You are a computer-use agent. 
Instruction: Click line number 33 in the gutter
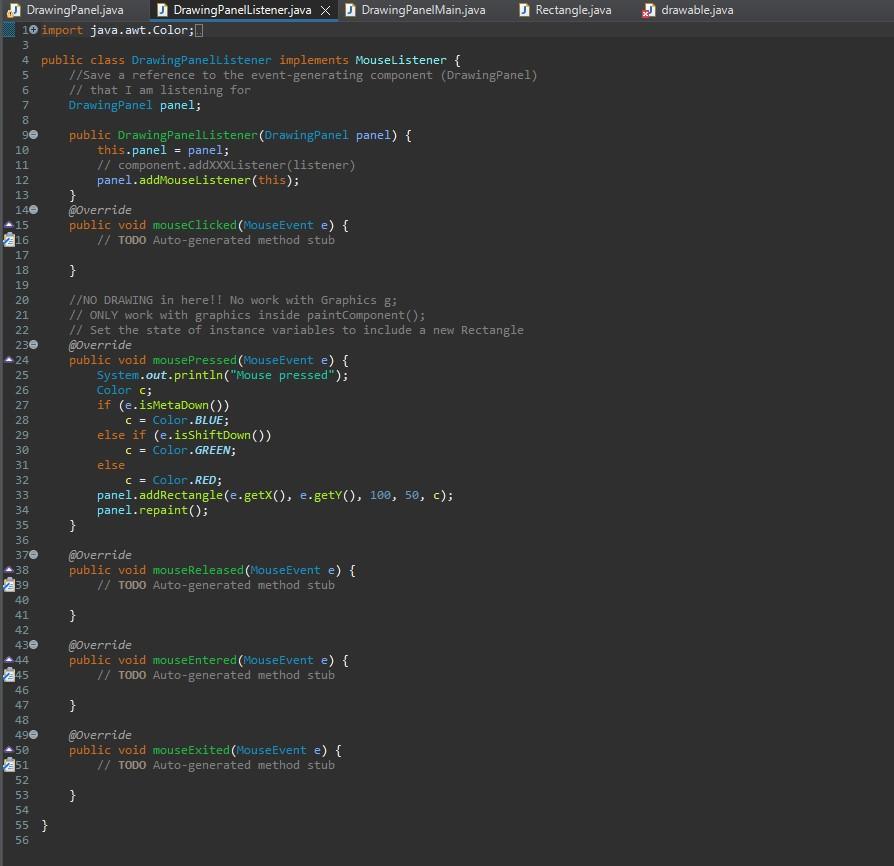coord(22,495)
